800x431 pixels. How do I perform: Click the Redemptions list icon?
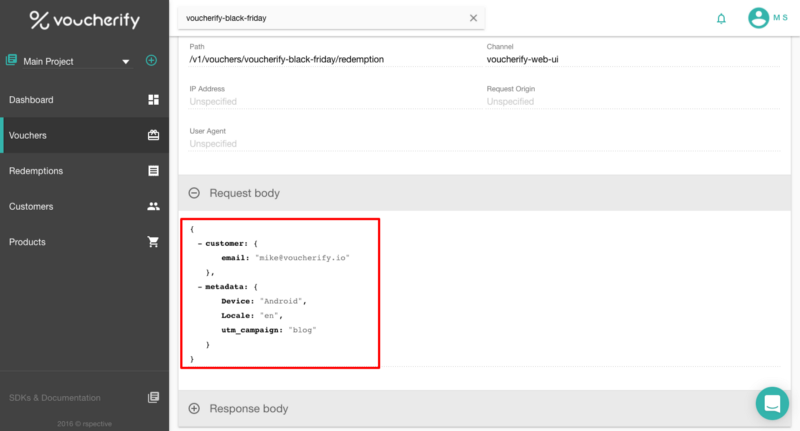(x=153, y=170)
